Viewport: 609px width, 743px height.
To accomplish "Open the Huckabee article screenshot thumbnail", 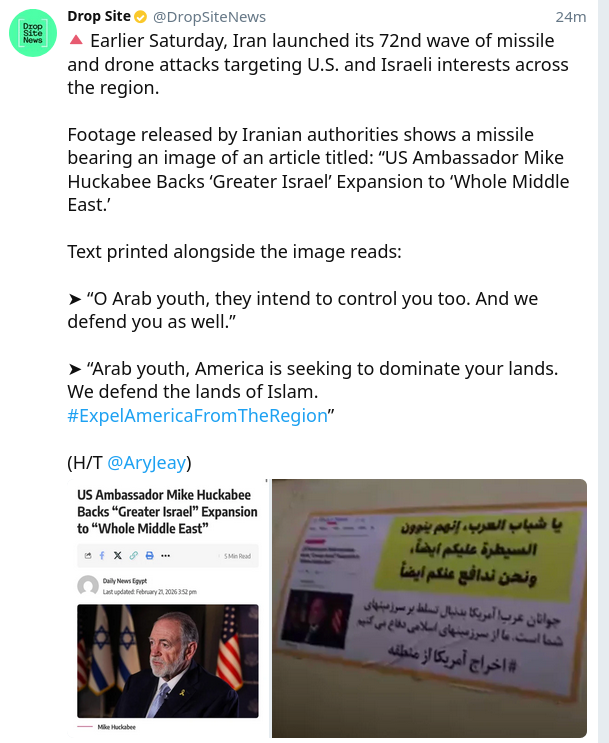I will pyautogui.click(x=168, y=608).
